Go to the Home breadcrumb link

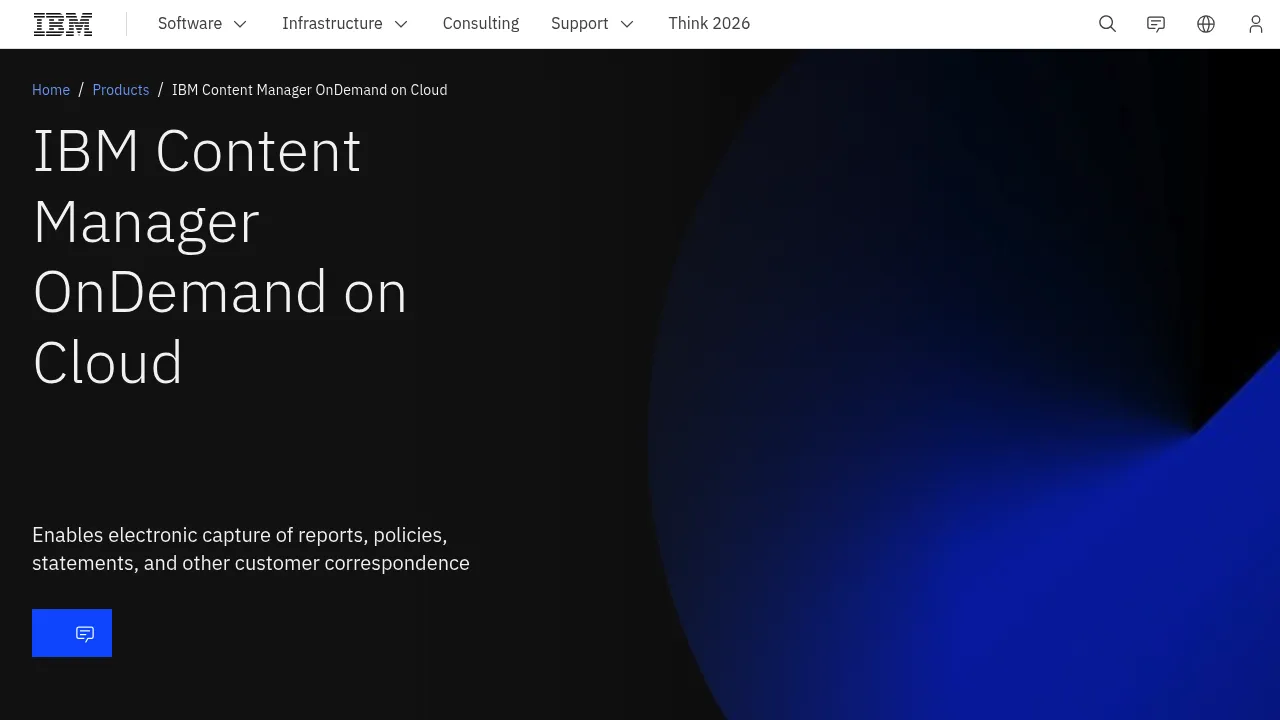[x=51, y=90]
